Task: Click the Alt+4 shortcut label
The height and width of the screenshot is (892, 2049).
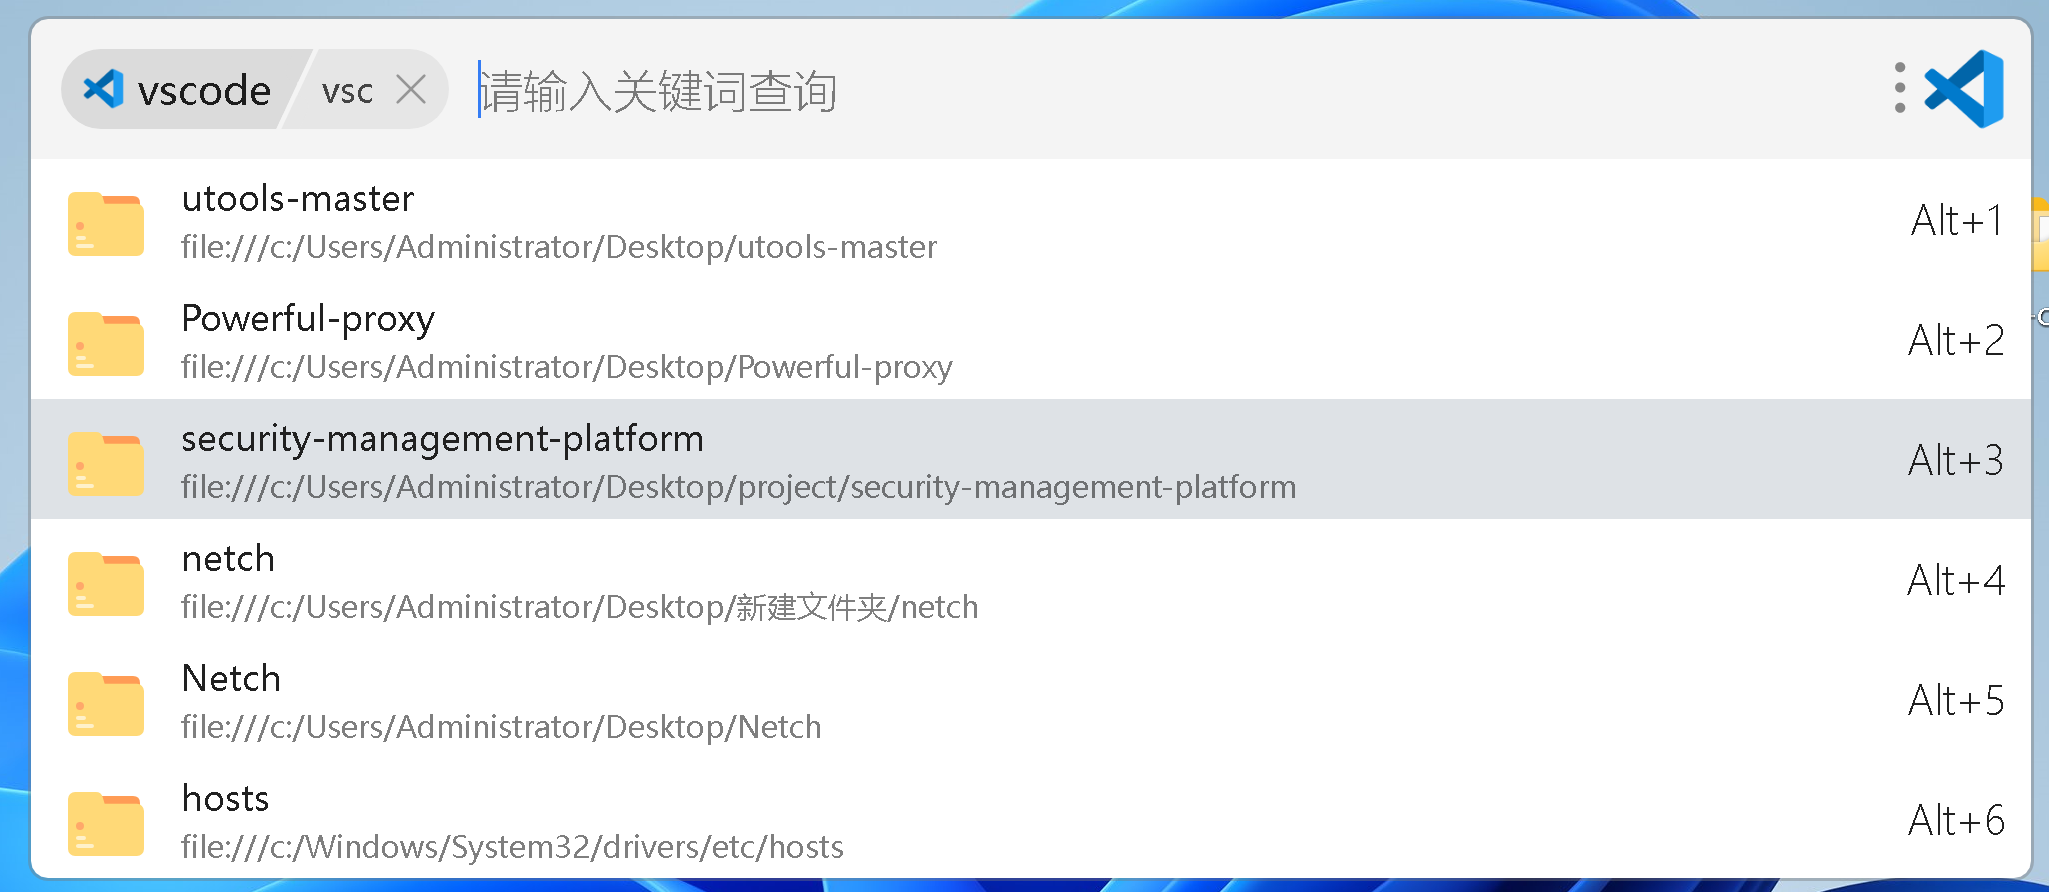Action: point(1957,581)
